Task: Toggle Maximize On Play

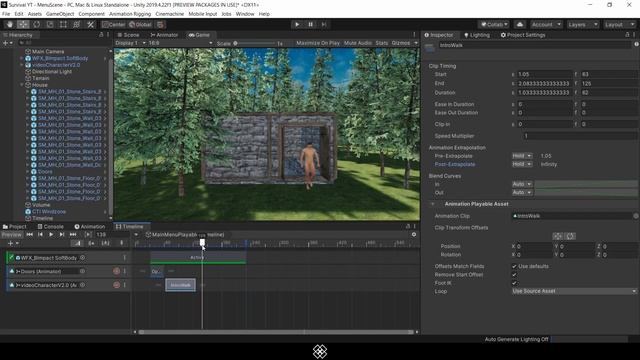Action: pos(318,43)
